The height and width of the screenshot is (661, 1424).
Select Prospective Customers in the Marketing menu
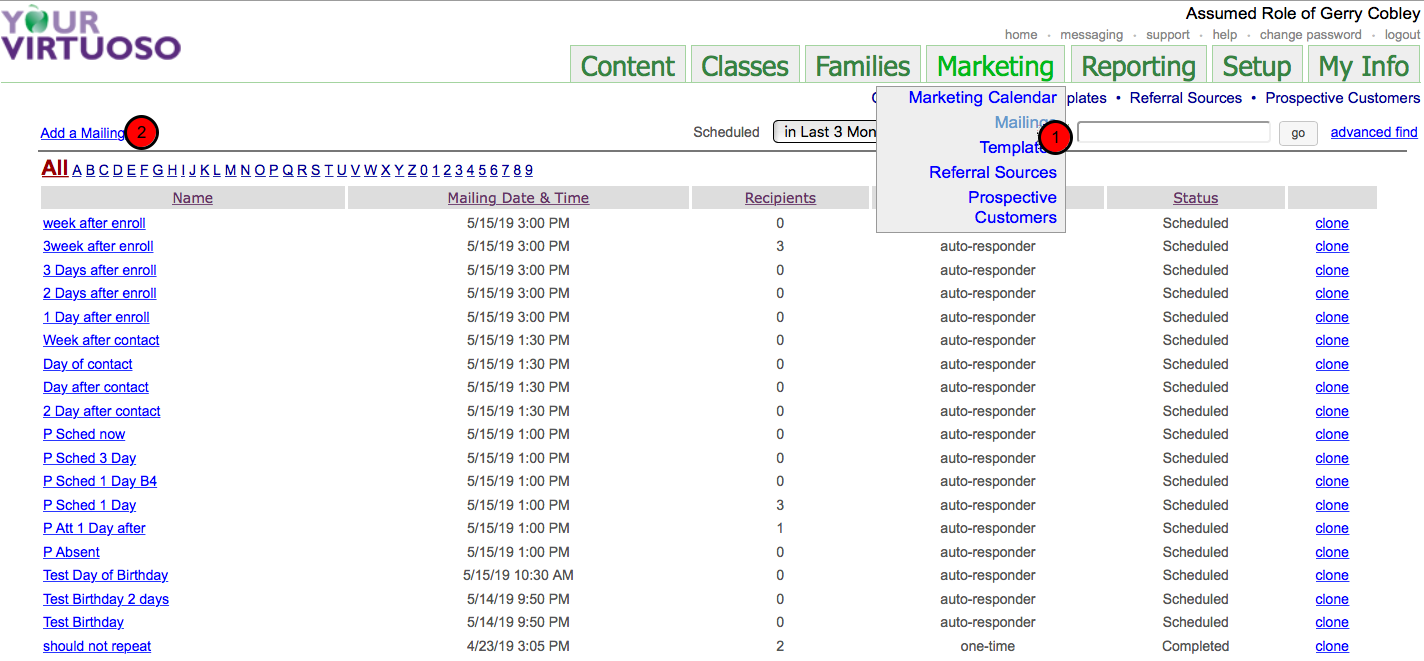(x=1012, y=207)
